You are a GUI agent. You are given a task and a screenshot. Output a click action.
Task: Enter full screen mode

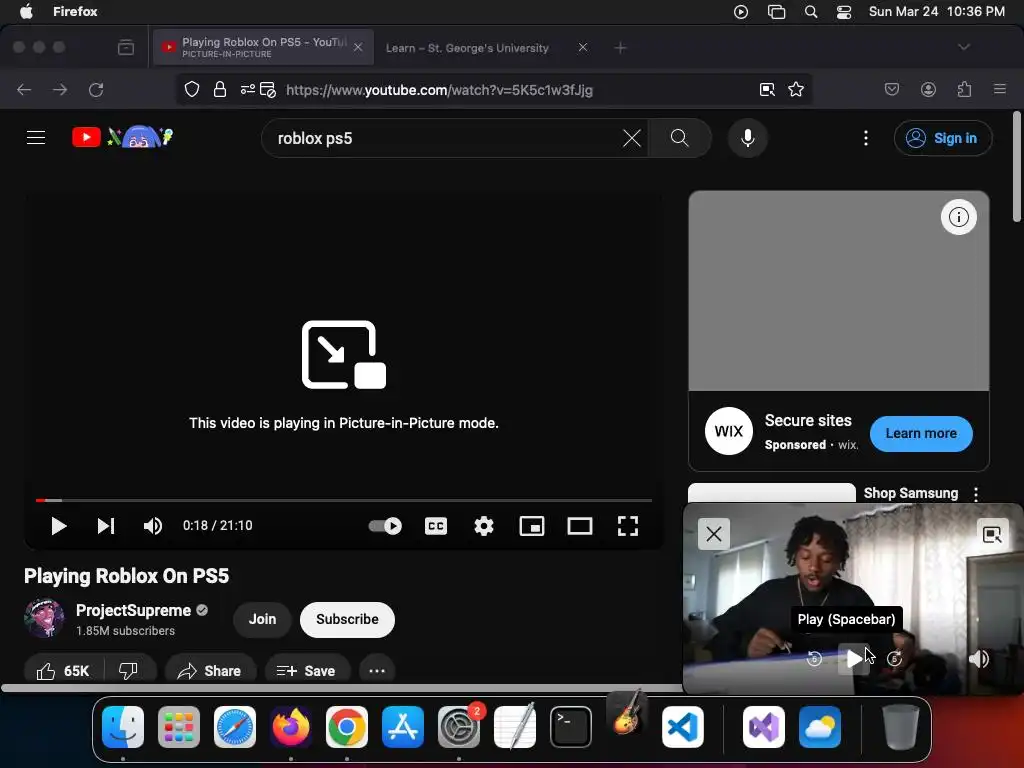(x=628, y=526)
